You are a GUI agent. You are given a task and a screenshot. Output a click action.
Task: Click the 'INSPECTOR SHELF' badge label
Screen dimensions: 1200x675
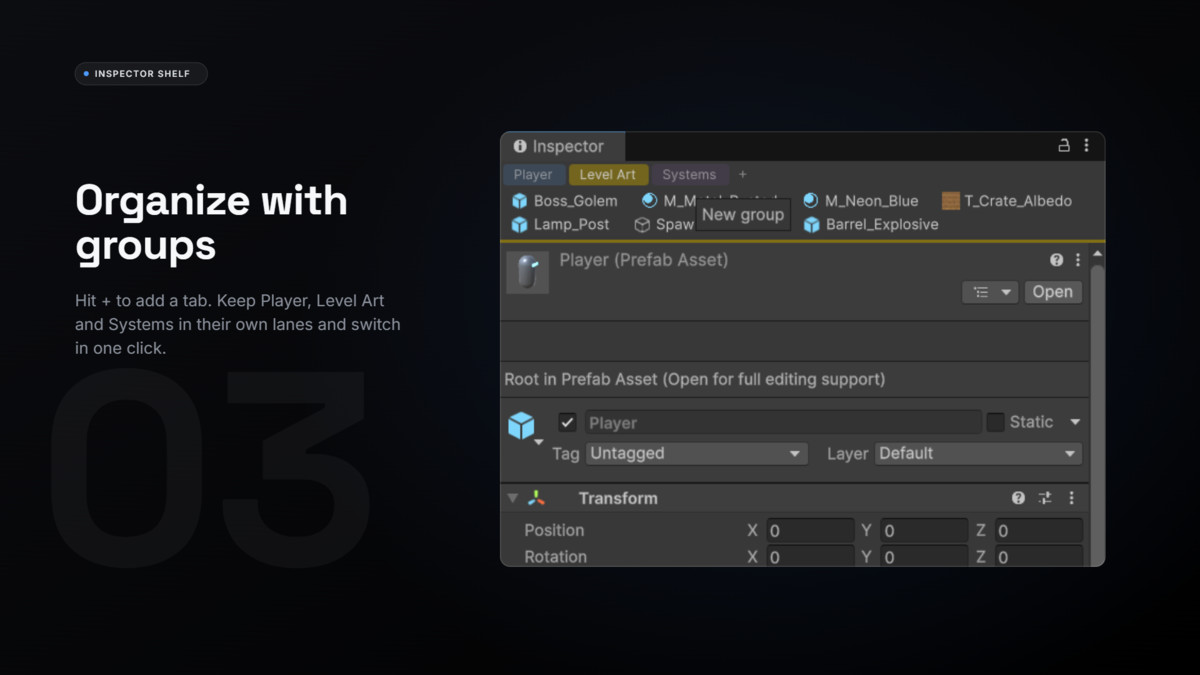tap(142, 74)
